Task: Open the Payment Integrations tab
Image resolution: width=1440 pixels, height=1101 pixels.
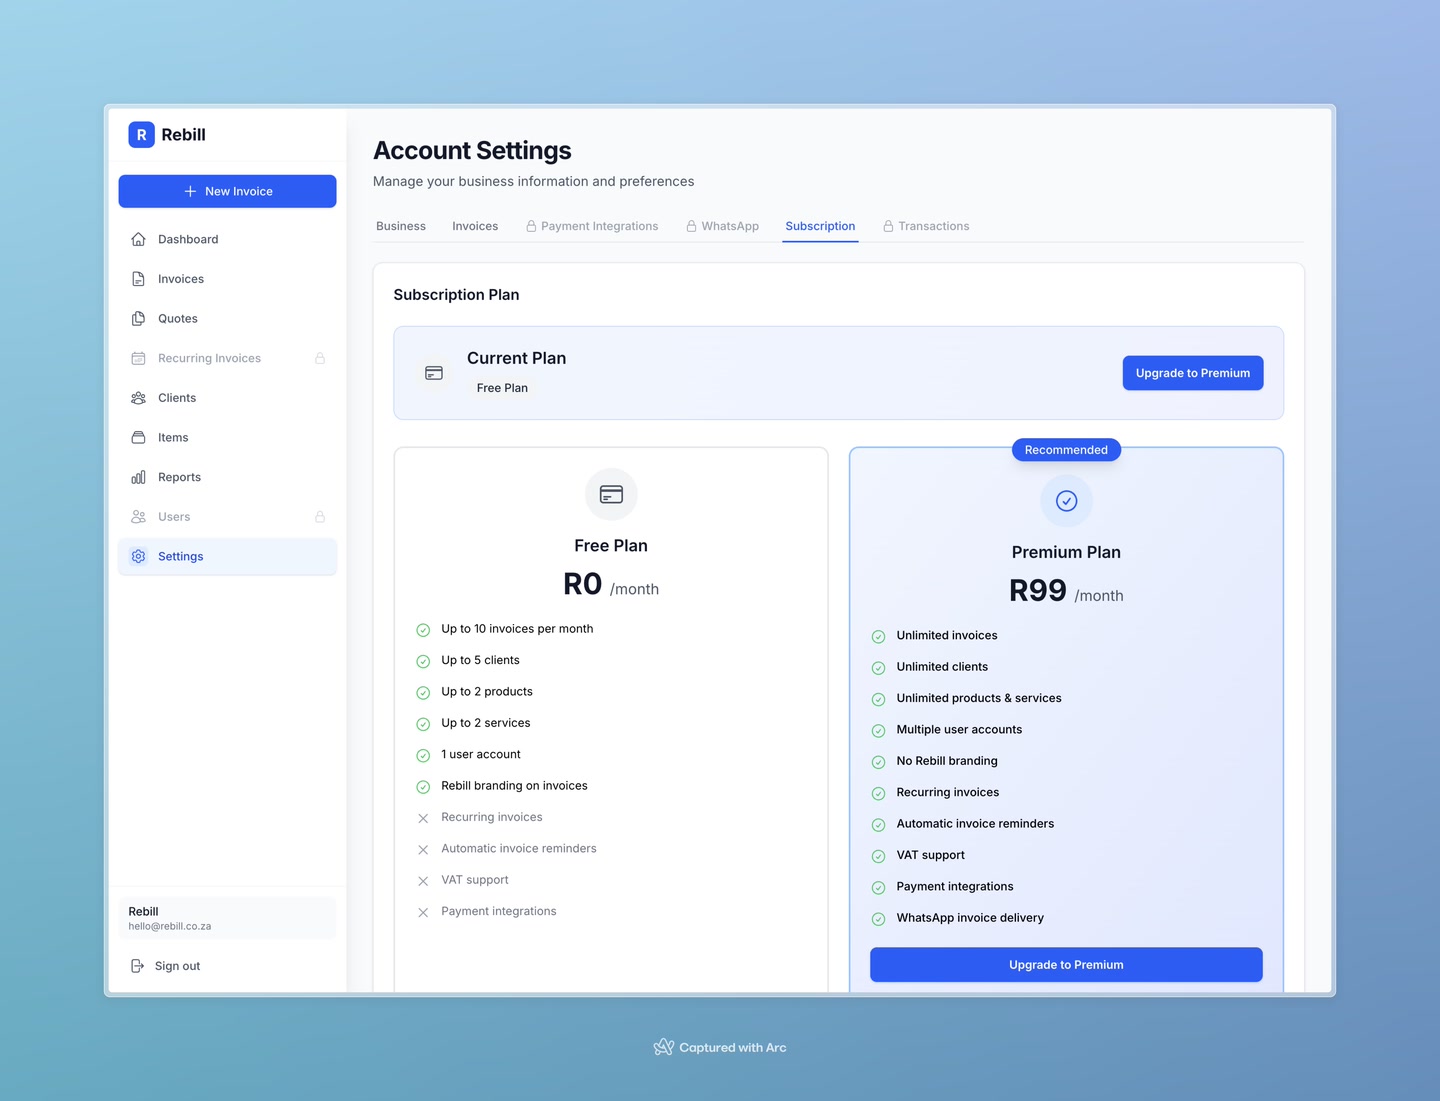Action: point(592,226)
